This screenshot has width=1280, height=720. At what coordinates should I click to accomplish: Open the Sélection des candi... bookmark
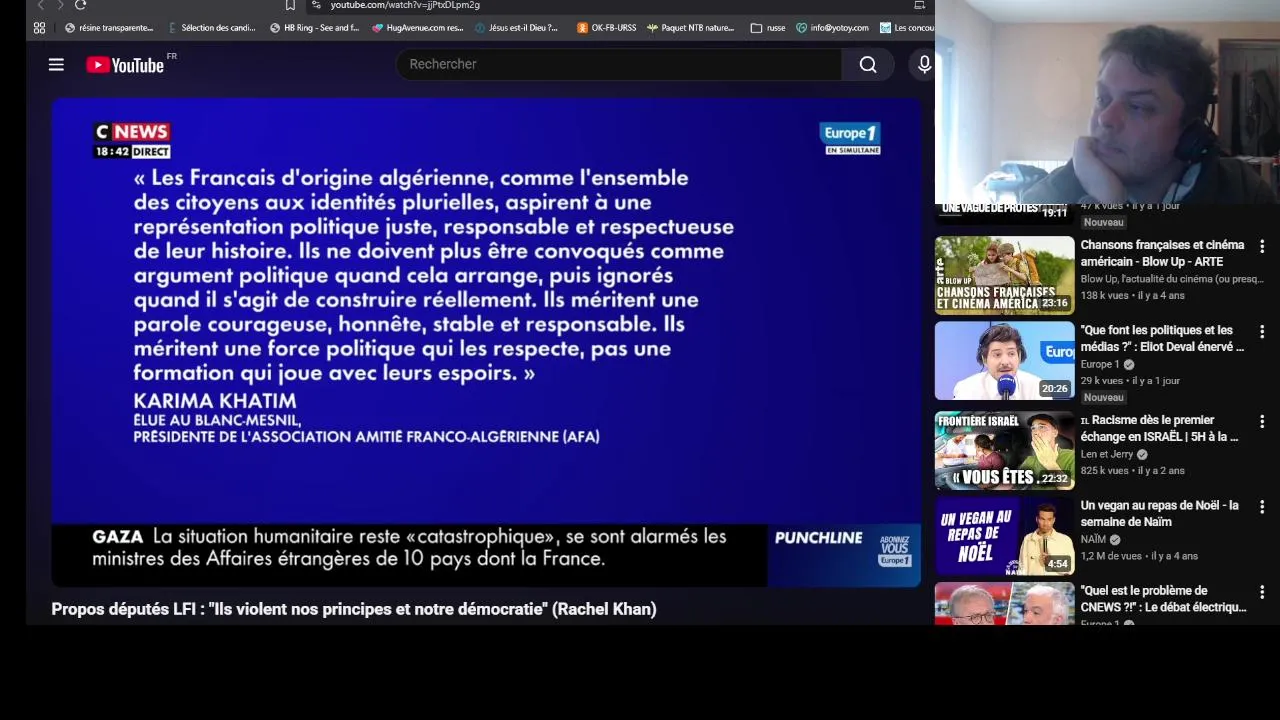(x=211, y=28)
